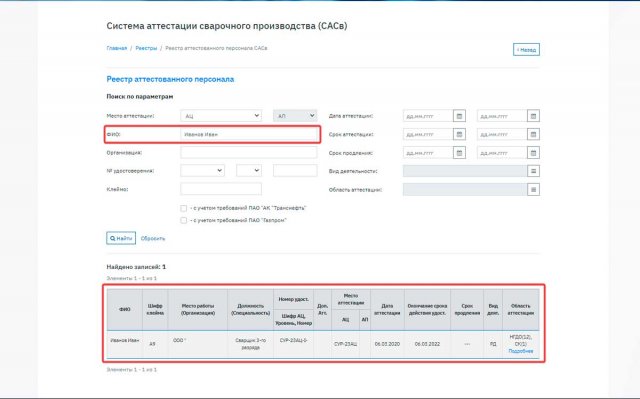The width and height of the screenshot is (640, 399).
Task: Click the Сбросить reset link
Action: 153,239
